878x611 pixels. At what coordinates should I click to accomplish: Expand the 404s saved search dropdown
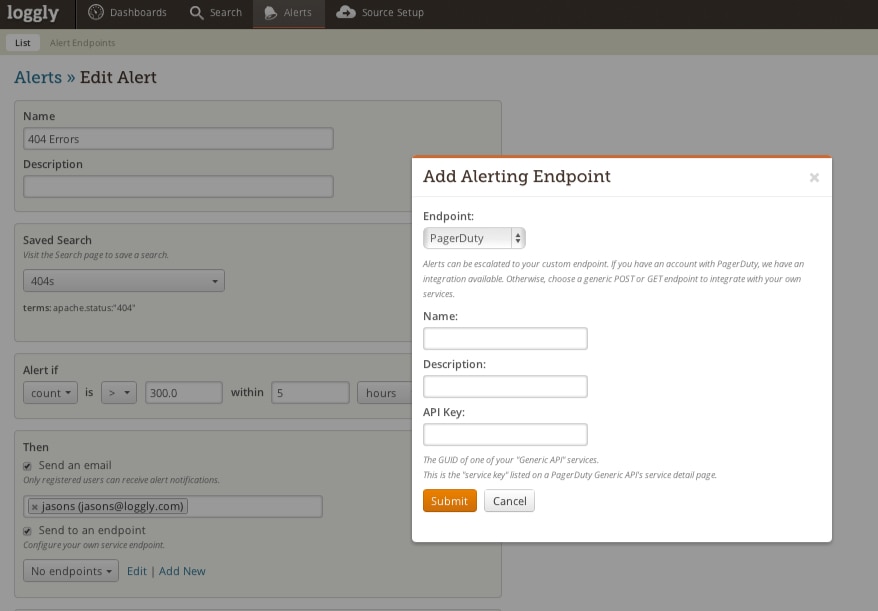123,282
